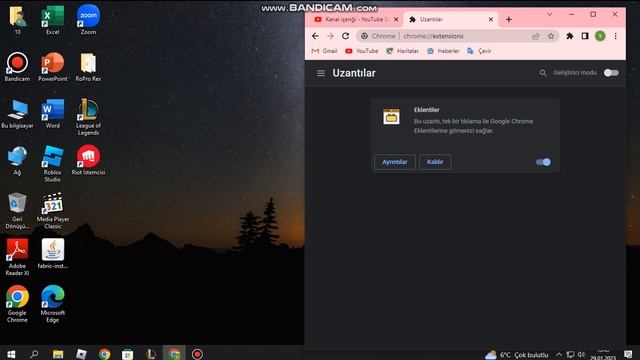Select the Bu bilgisayar desktop icon
Screen dimensions: 640x360
click(x=17, y=113)
